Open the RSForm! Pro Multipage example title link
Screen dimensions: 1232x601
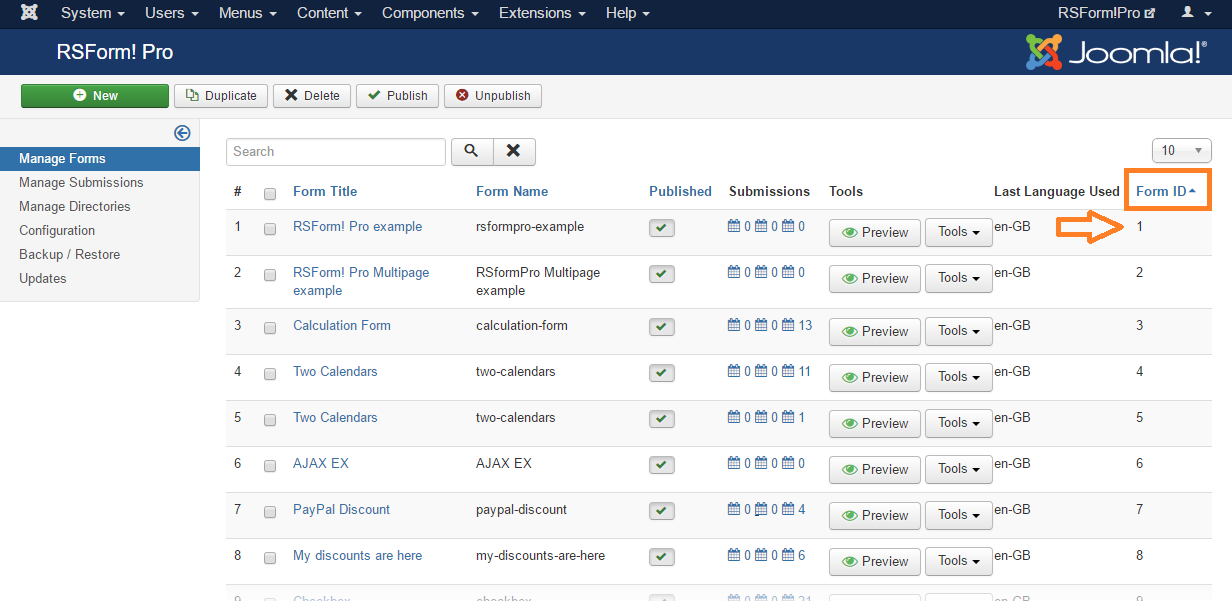361,281
